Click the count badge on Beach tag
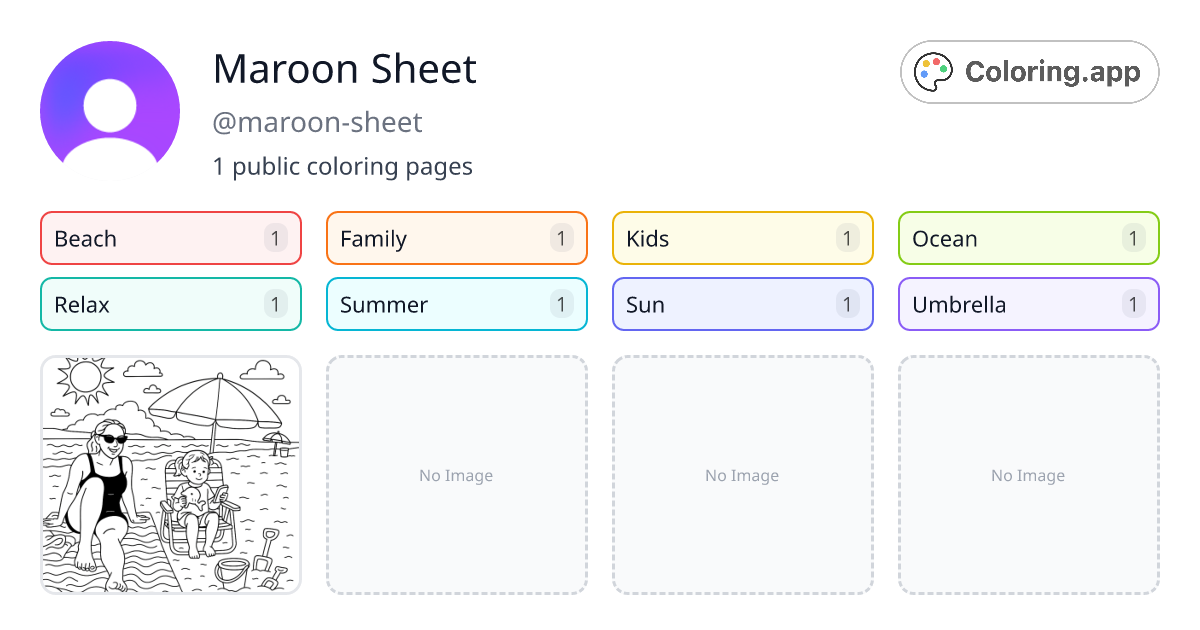The height and width of the screenshot is (630, 1200). pyautogui.click(x=276, y=238)
